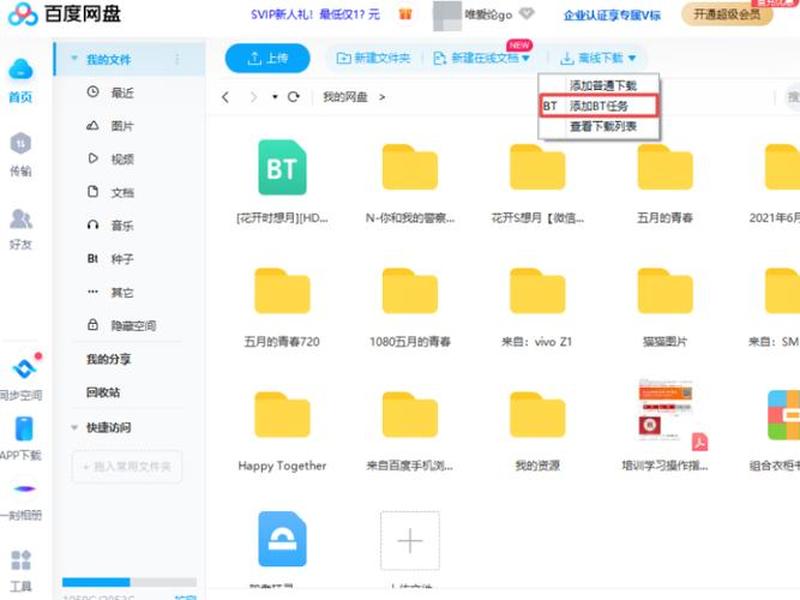Open 我的分享 my shares

[x=109, y=359]
